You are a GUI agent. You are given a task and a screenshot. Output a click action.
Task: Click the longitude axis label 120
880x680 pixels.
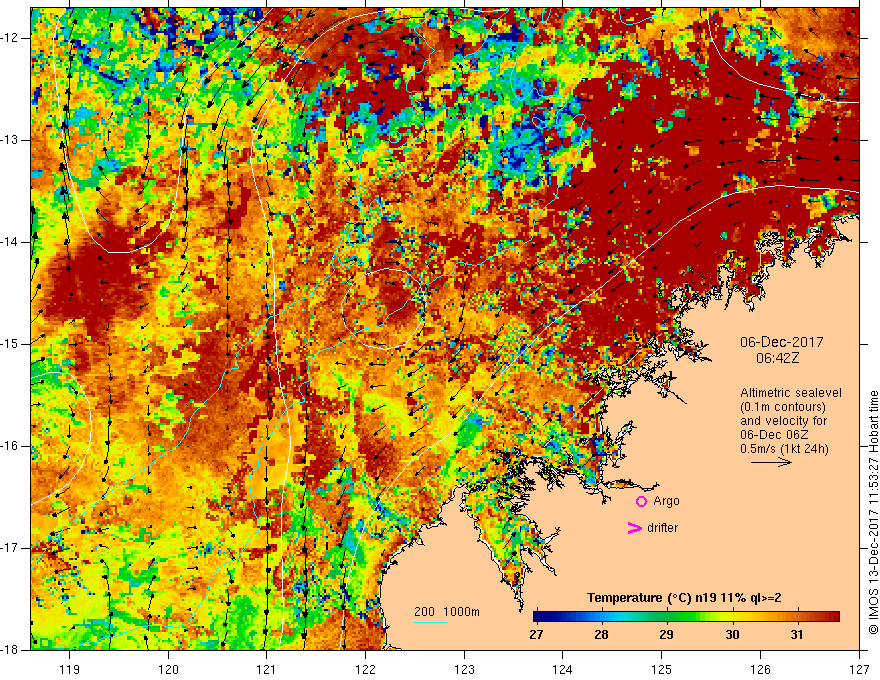click(x=168, y=670)
